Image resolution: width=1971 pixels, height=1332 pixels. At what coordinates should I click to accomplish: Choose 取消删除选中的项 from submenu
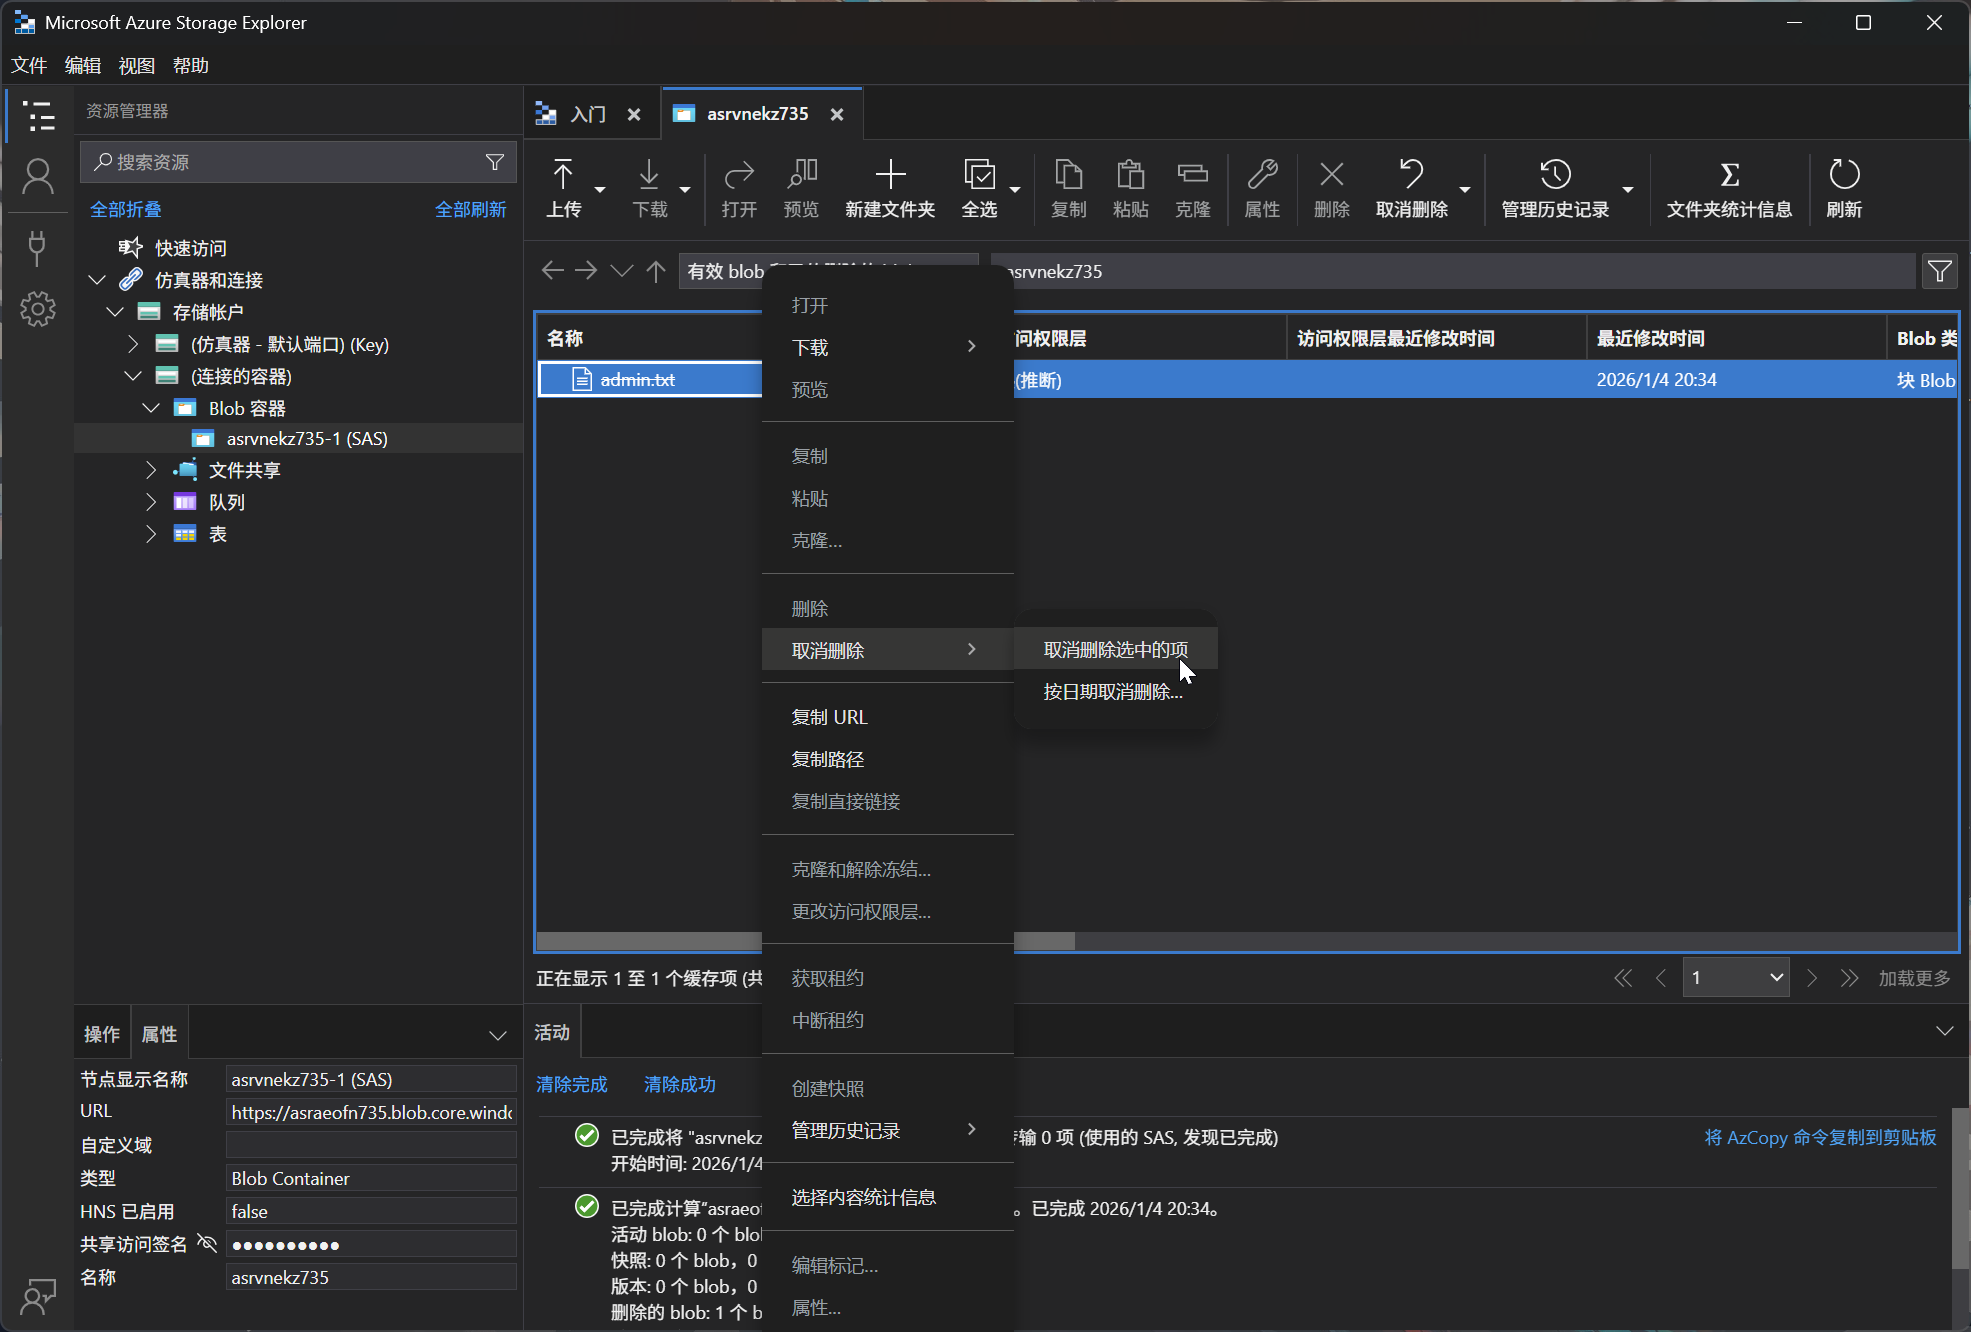(x=1115, y=650)
